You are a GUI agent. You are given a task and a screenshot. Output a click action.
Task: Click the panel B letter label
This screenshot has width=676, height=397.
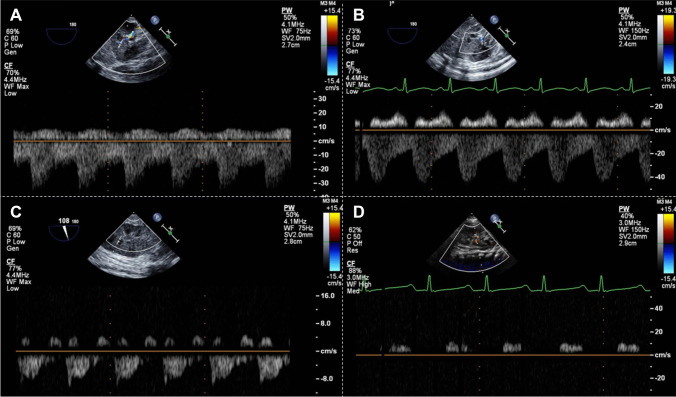coord(359,16)
